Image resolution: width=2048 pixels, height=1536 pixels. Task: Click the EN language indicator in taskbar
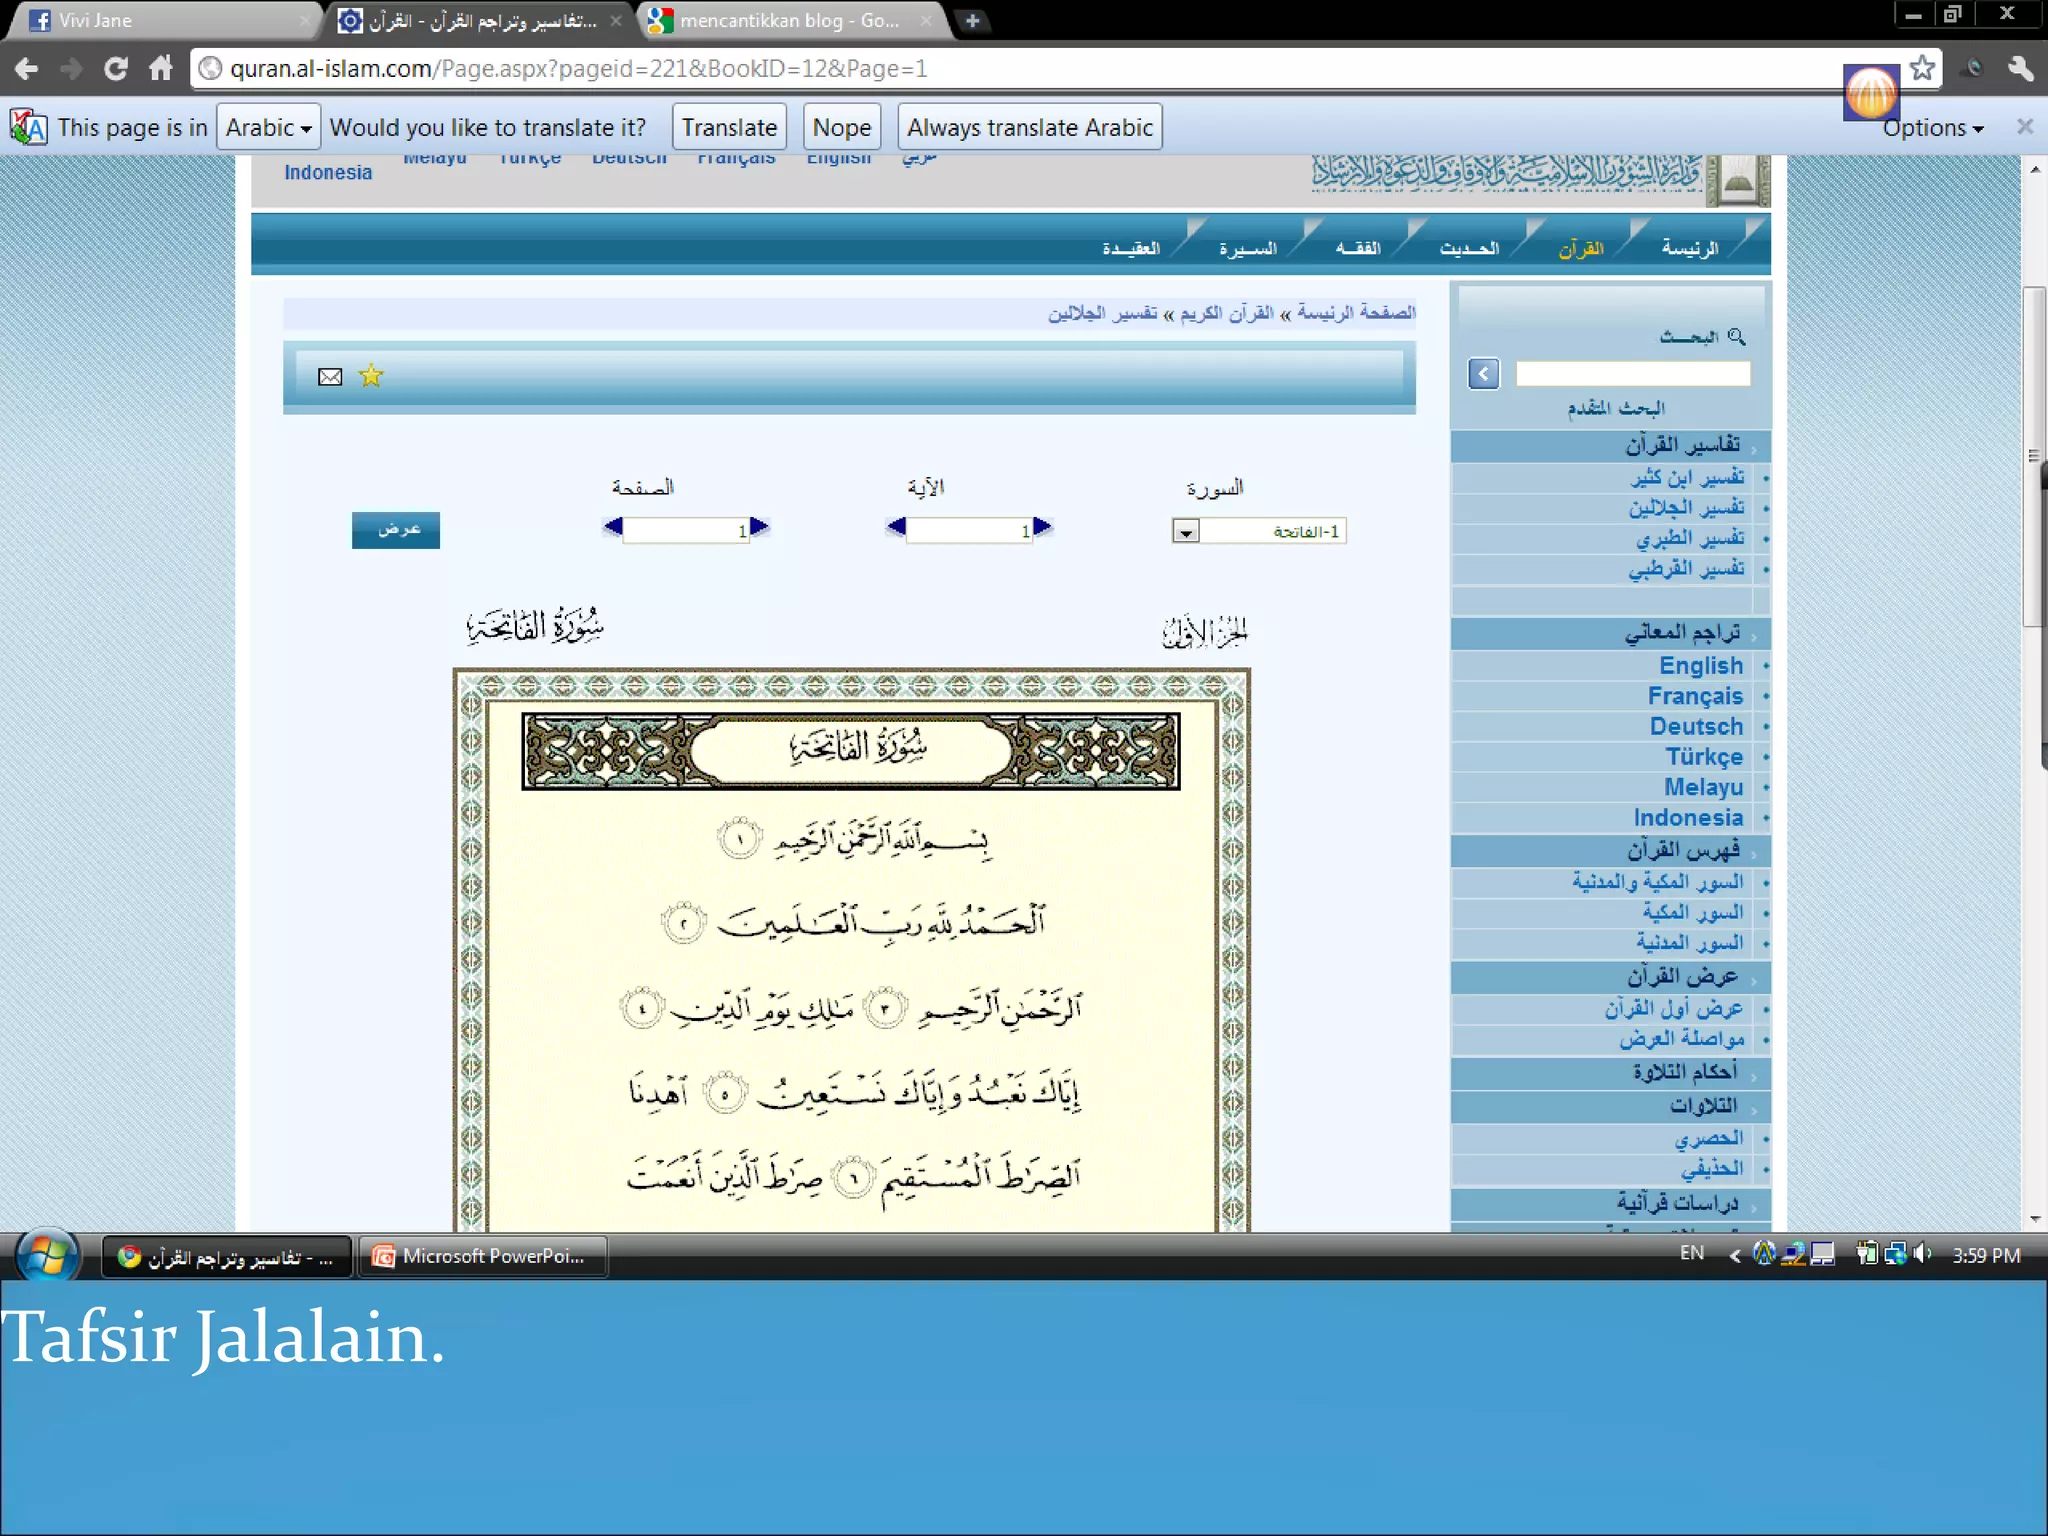click(1692, 1253)
